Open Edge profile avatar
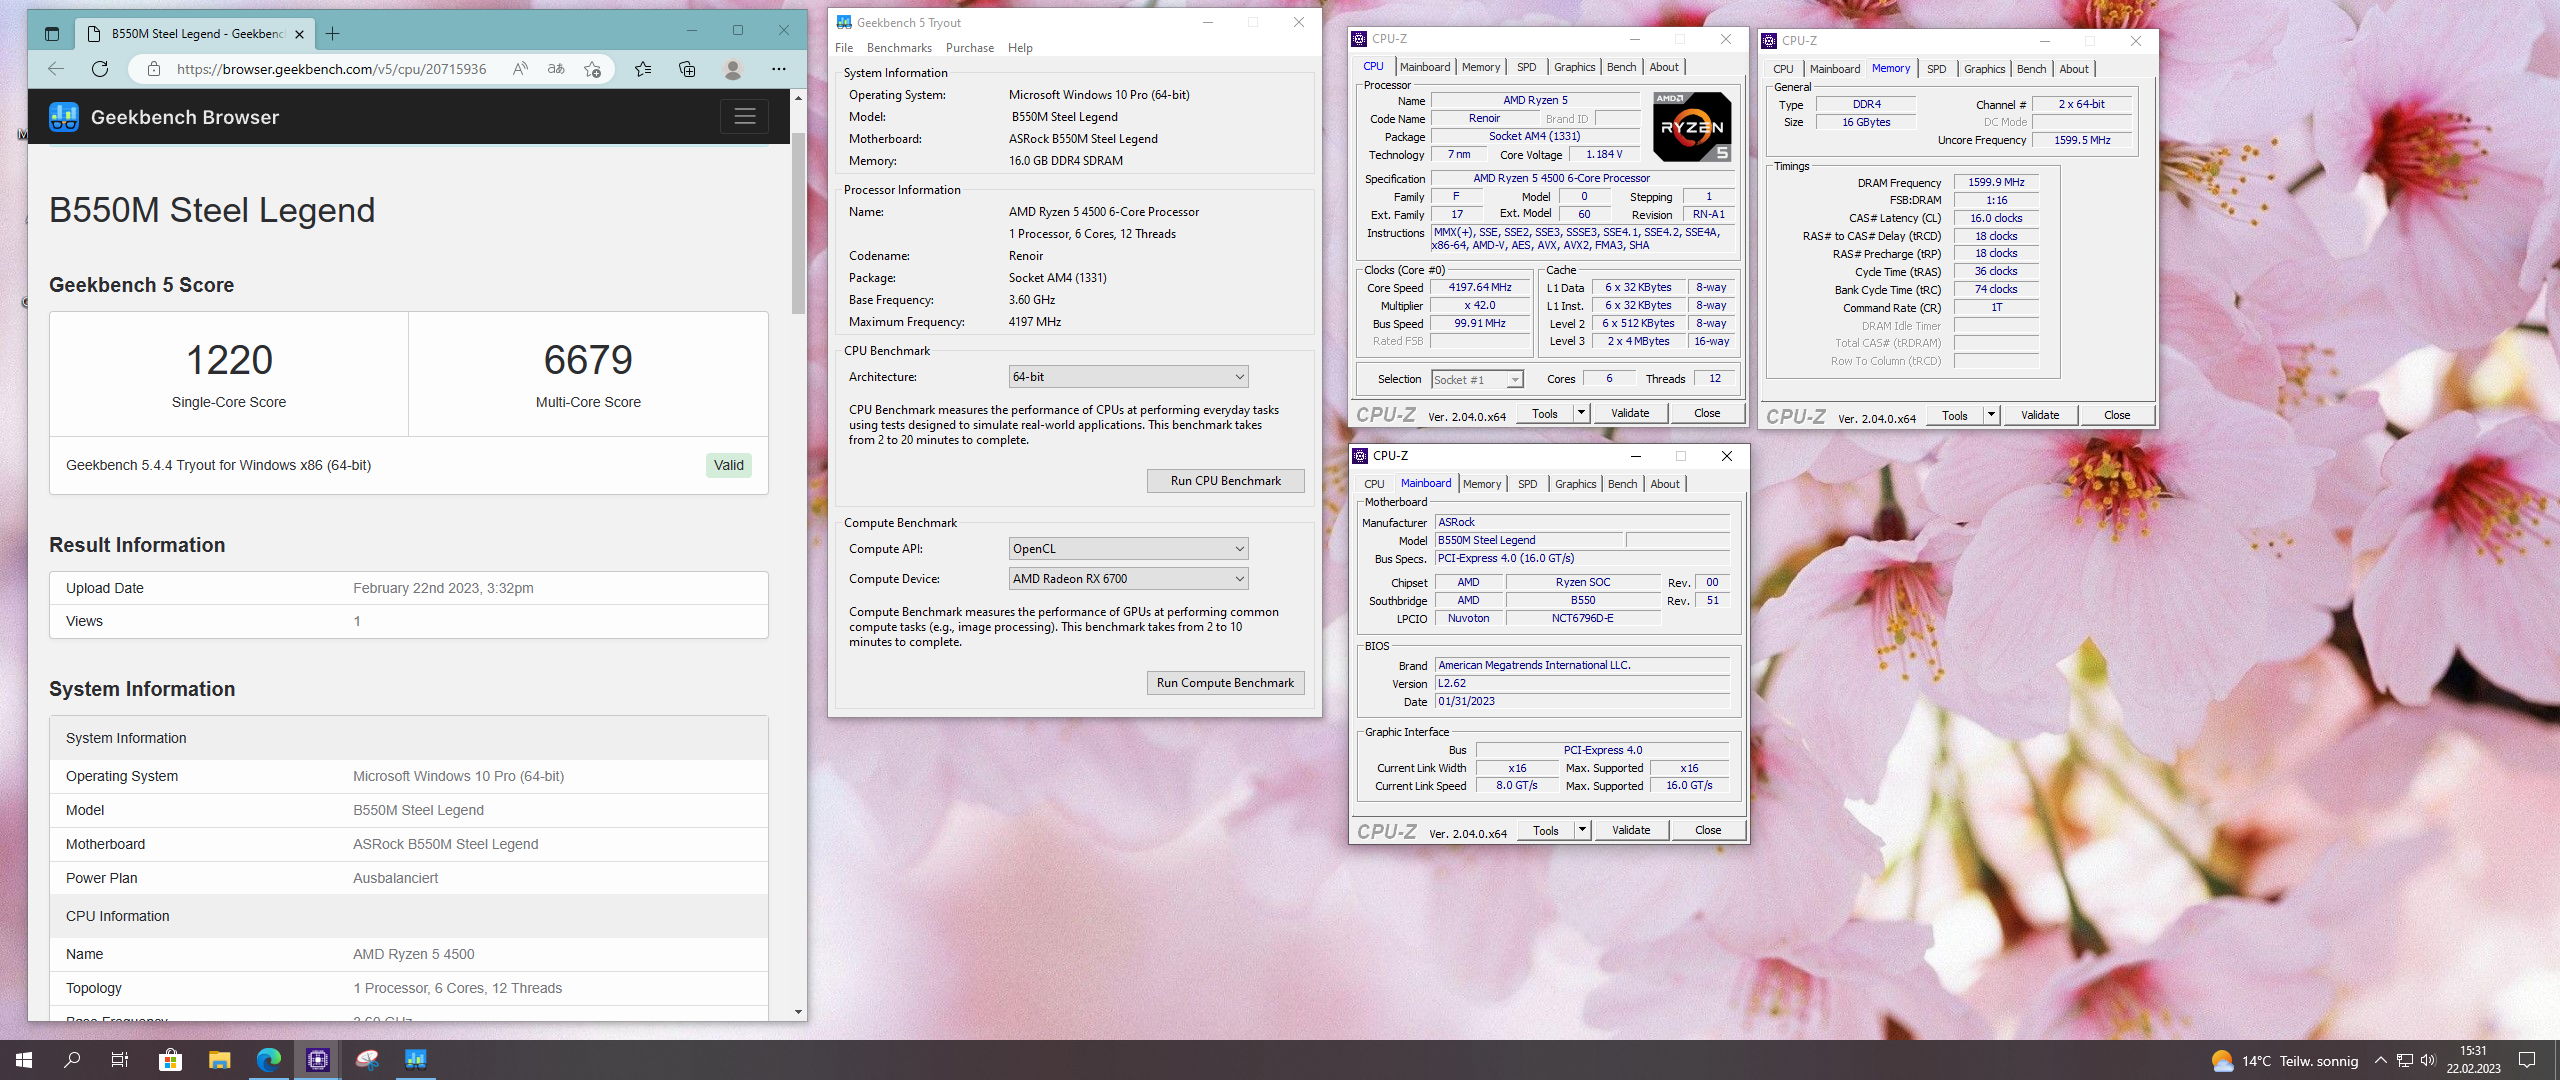The image size is (2560, 1080). coord(733,69)
